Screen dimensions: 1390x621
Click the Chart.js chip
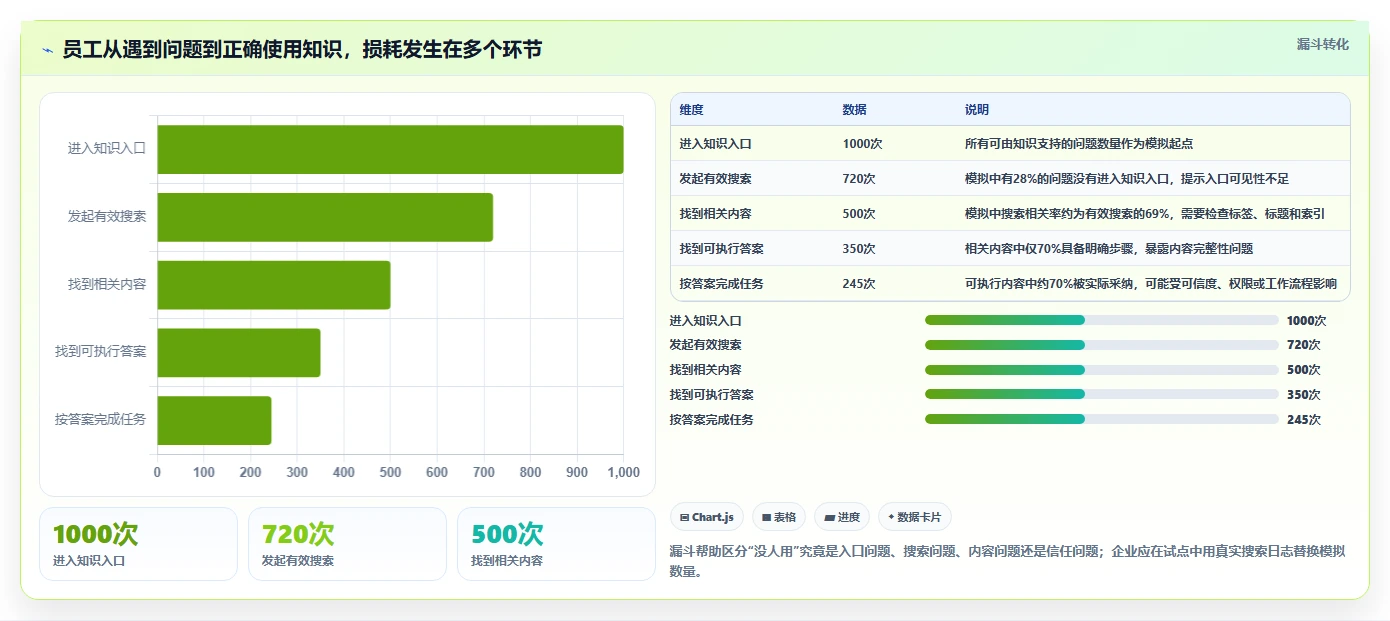(x=707, y=517)
